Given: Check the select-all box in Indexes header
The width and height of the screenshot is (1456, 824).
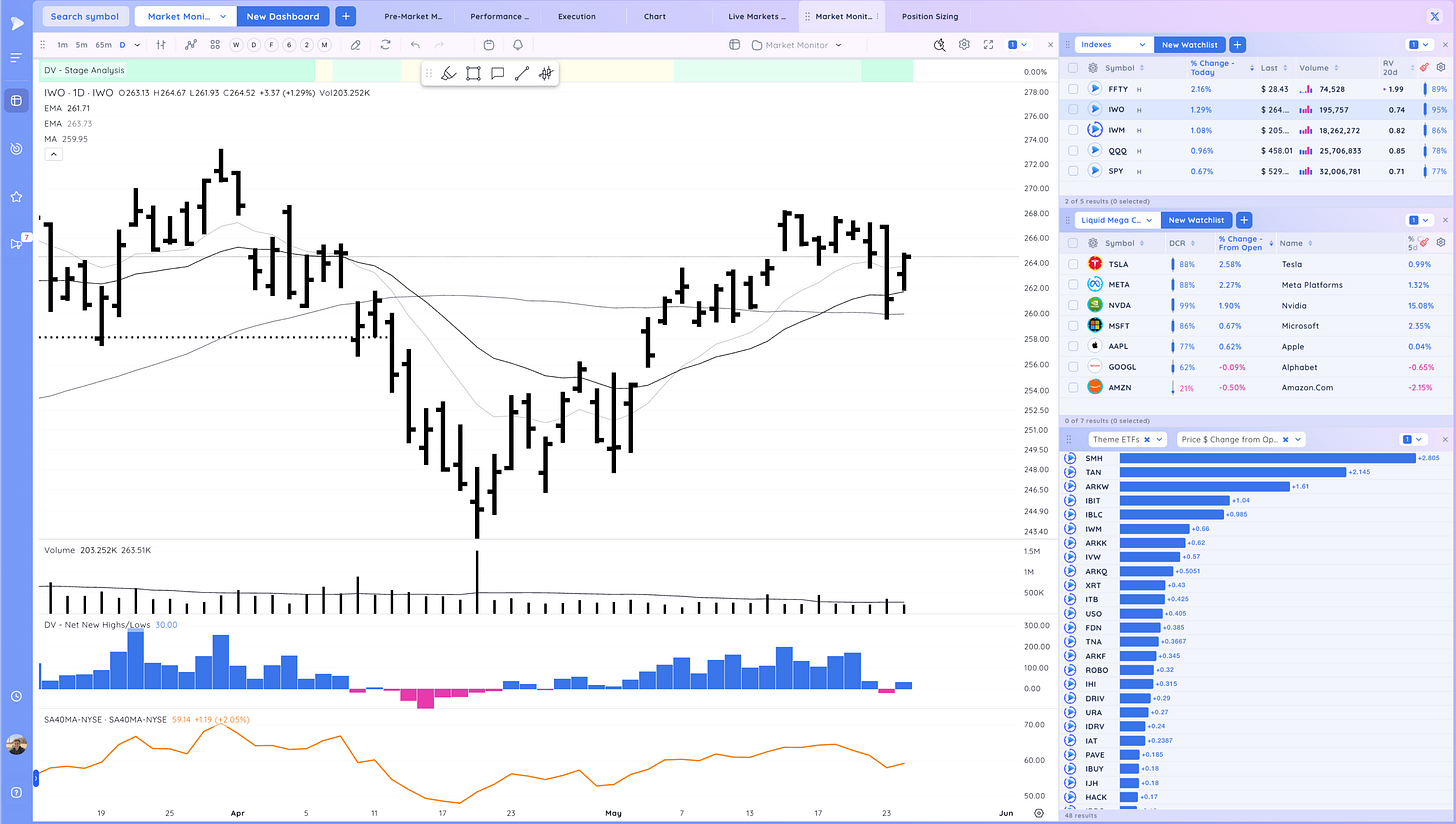Looking at the screenshot, I should coord(1073,68).
